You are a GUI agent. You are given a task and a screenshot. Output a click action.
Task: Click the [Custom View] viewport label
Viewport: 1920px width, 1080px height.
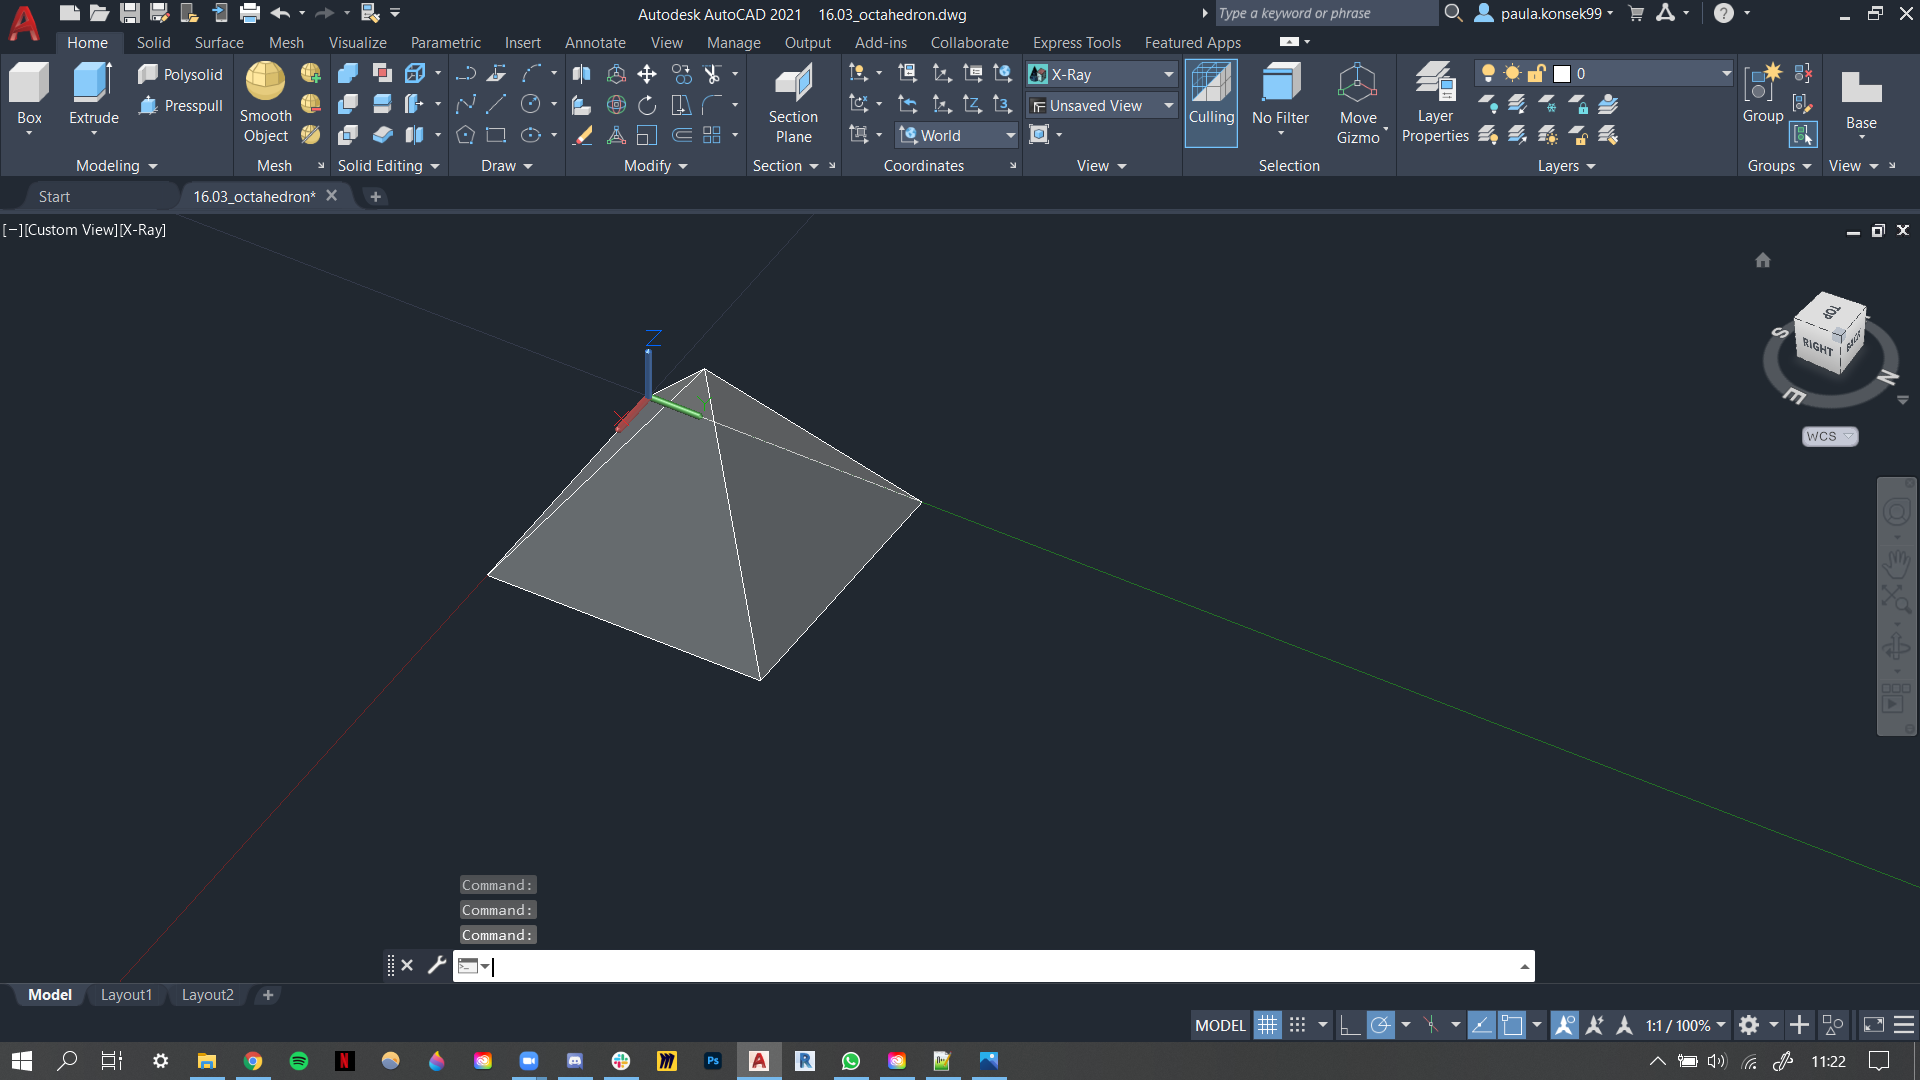pos(71,230)
